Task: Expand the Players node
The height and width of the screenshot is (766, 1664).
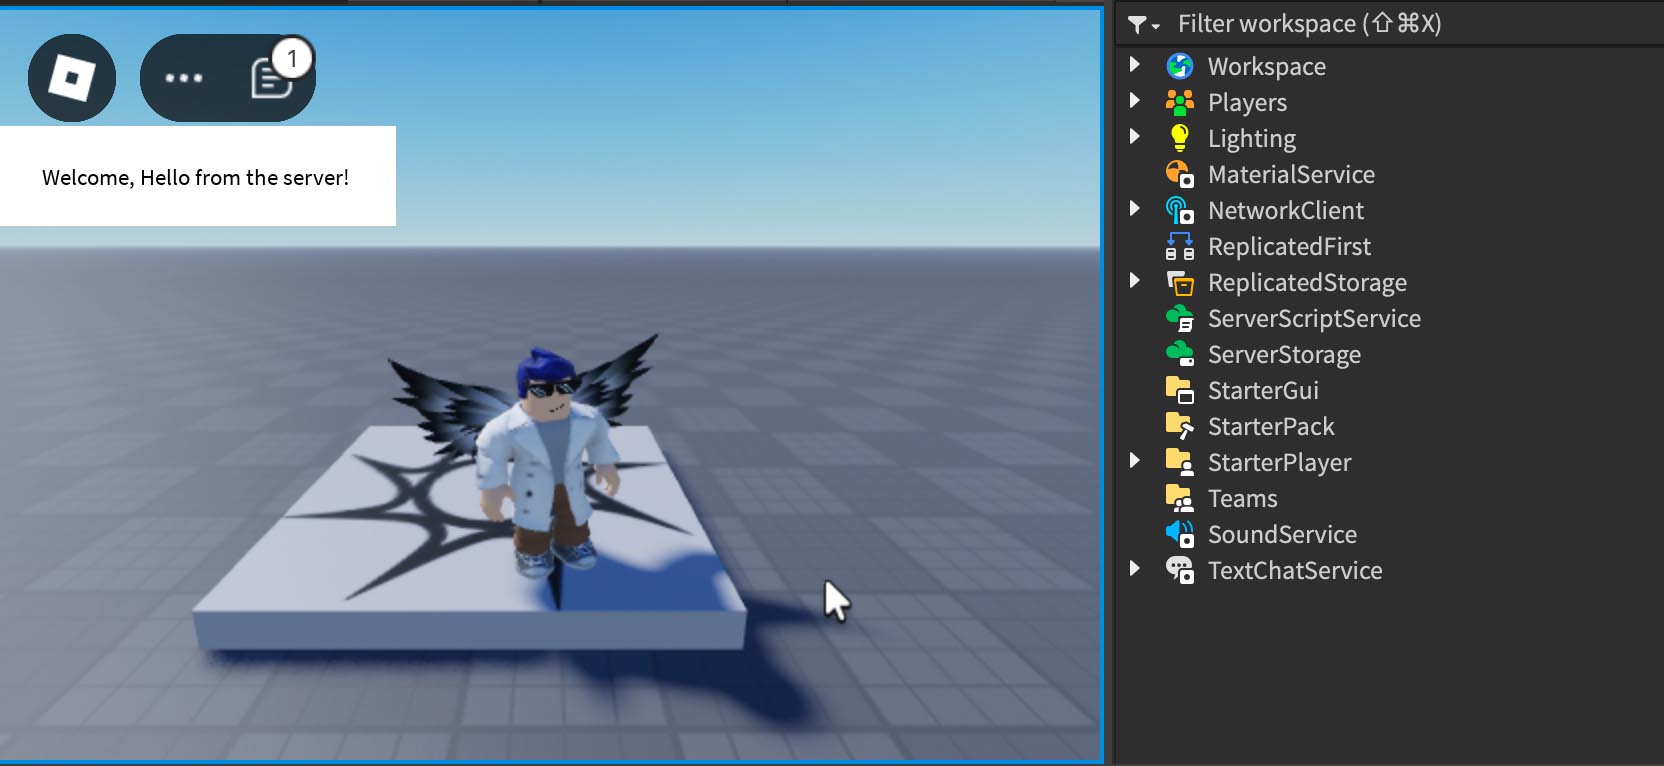Action: point(1135,101)
